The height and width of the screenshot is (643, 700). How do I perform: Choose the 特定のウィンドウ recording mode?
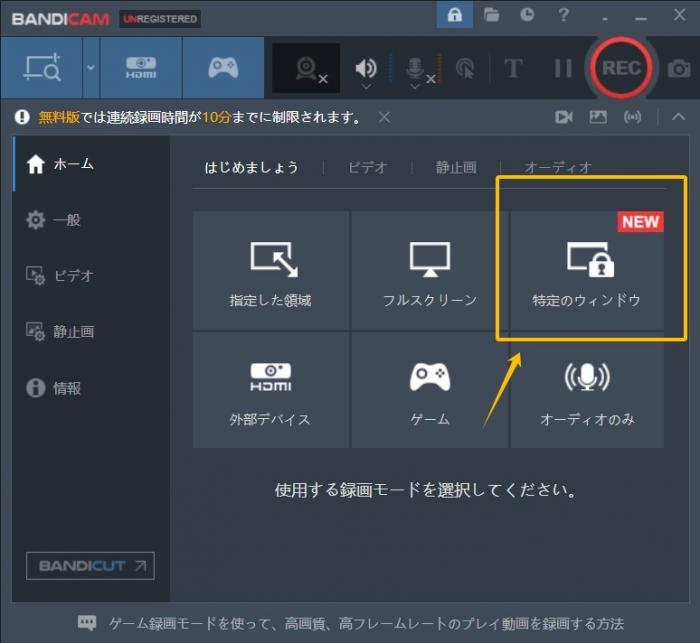coord(587,271)
